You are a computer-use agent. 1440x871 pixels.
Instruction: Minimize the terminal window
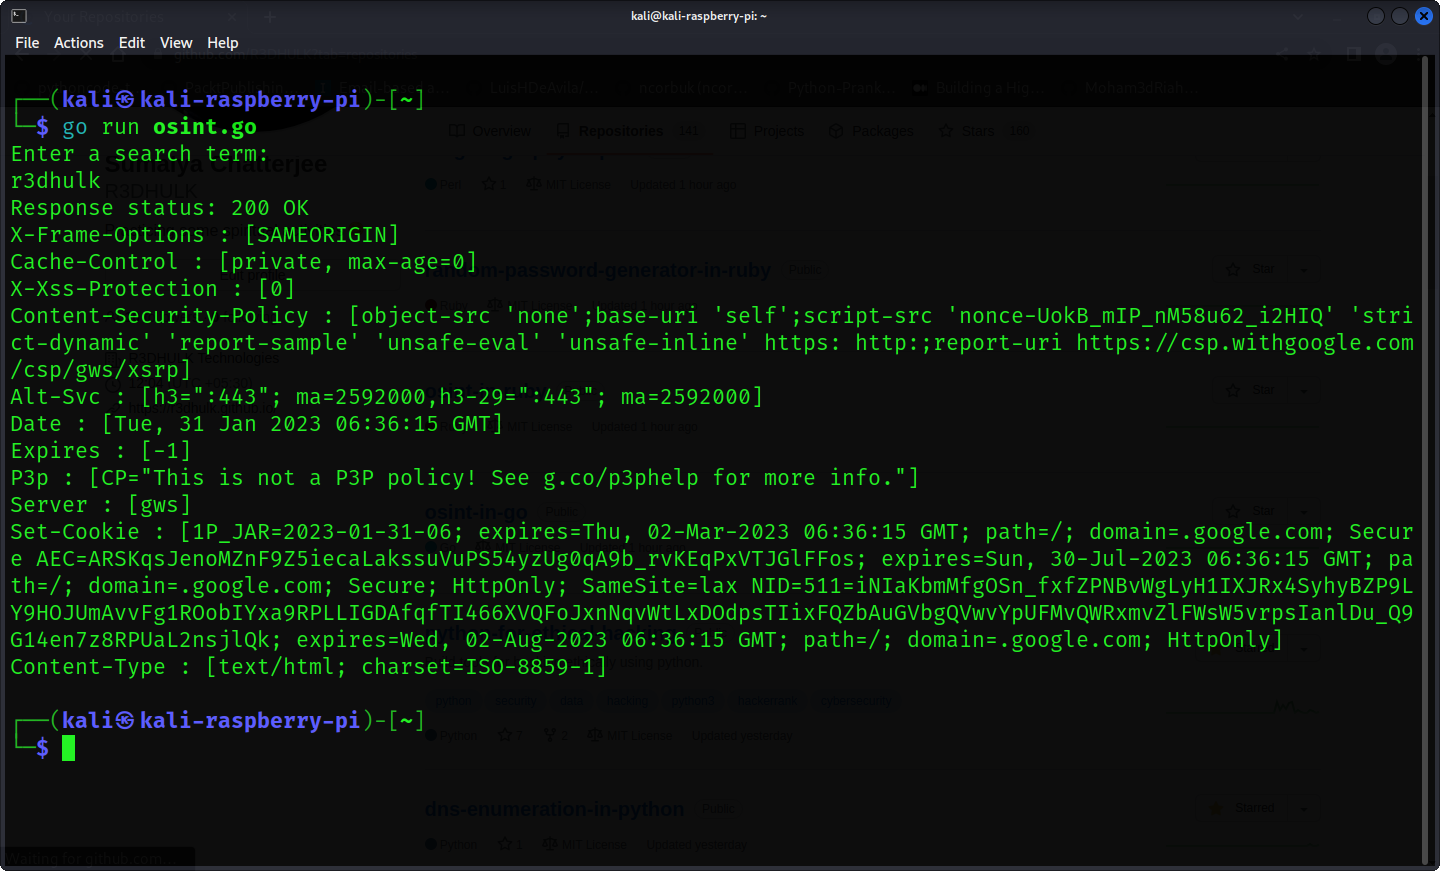coord(1376,16)
